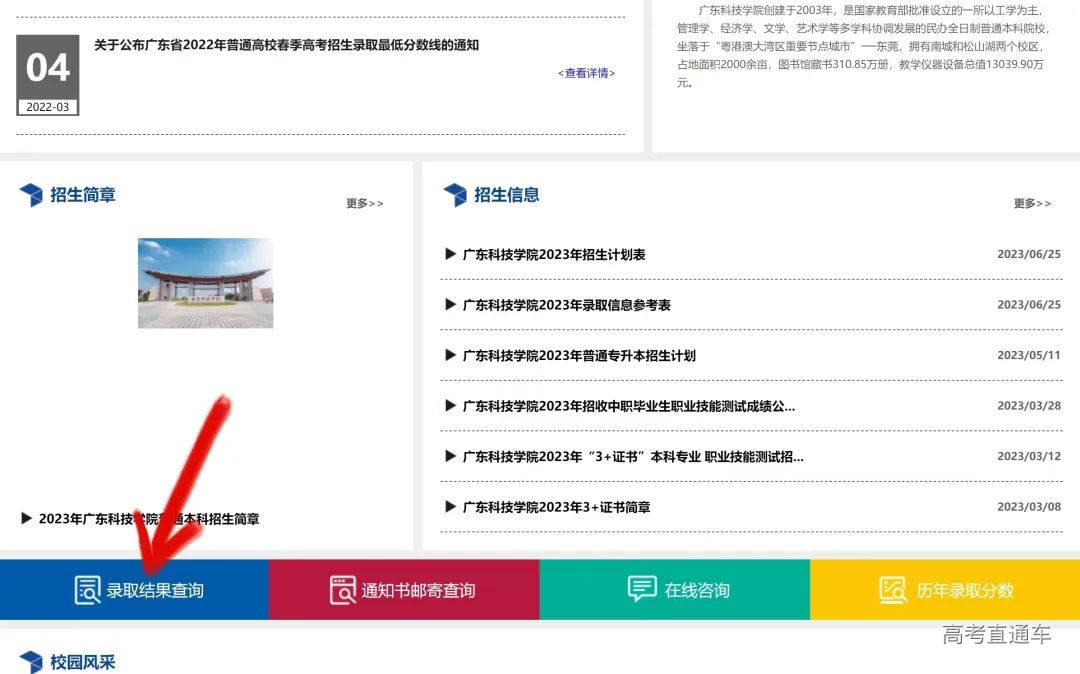The image size is (1080, 674).
Task: Open 广东科技学院2023年录取信息参考表
Action: point(556,304)
